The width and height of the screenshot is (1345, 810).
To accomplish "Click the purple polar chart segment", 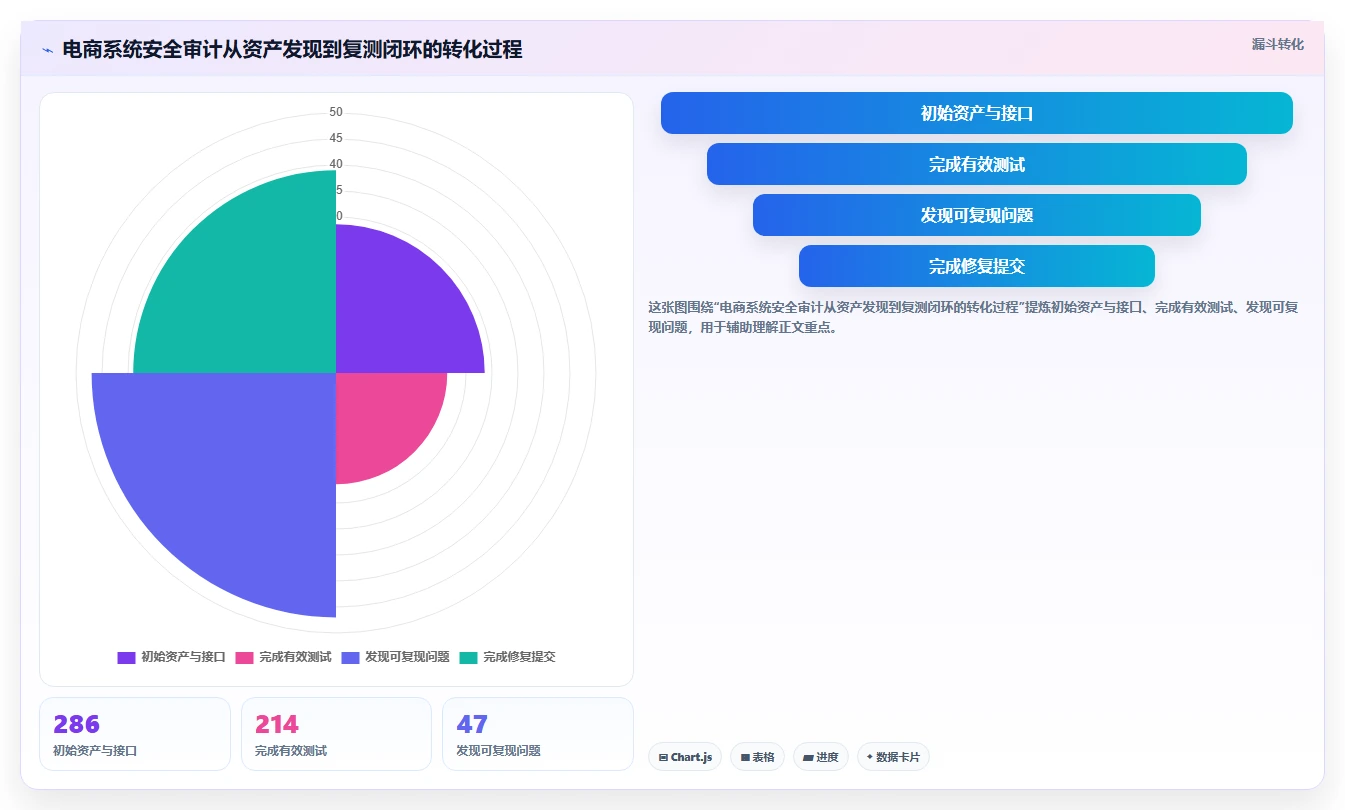I will (400, 310).
